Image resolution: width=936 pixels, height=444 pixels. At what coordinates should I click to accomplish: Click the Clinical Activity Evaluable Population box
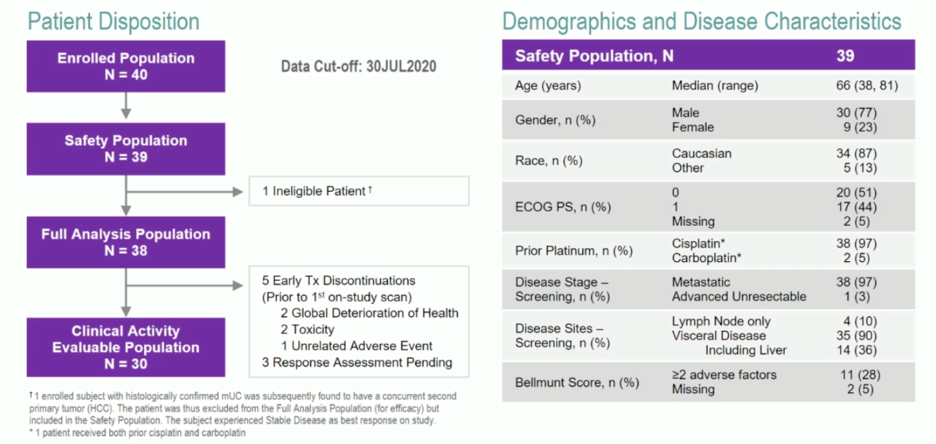(x=126, y=347)
